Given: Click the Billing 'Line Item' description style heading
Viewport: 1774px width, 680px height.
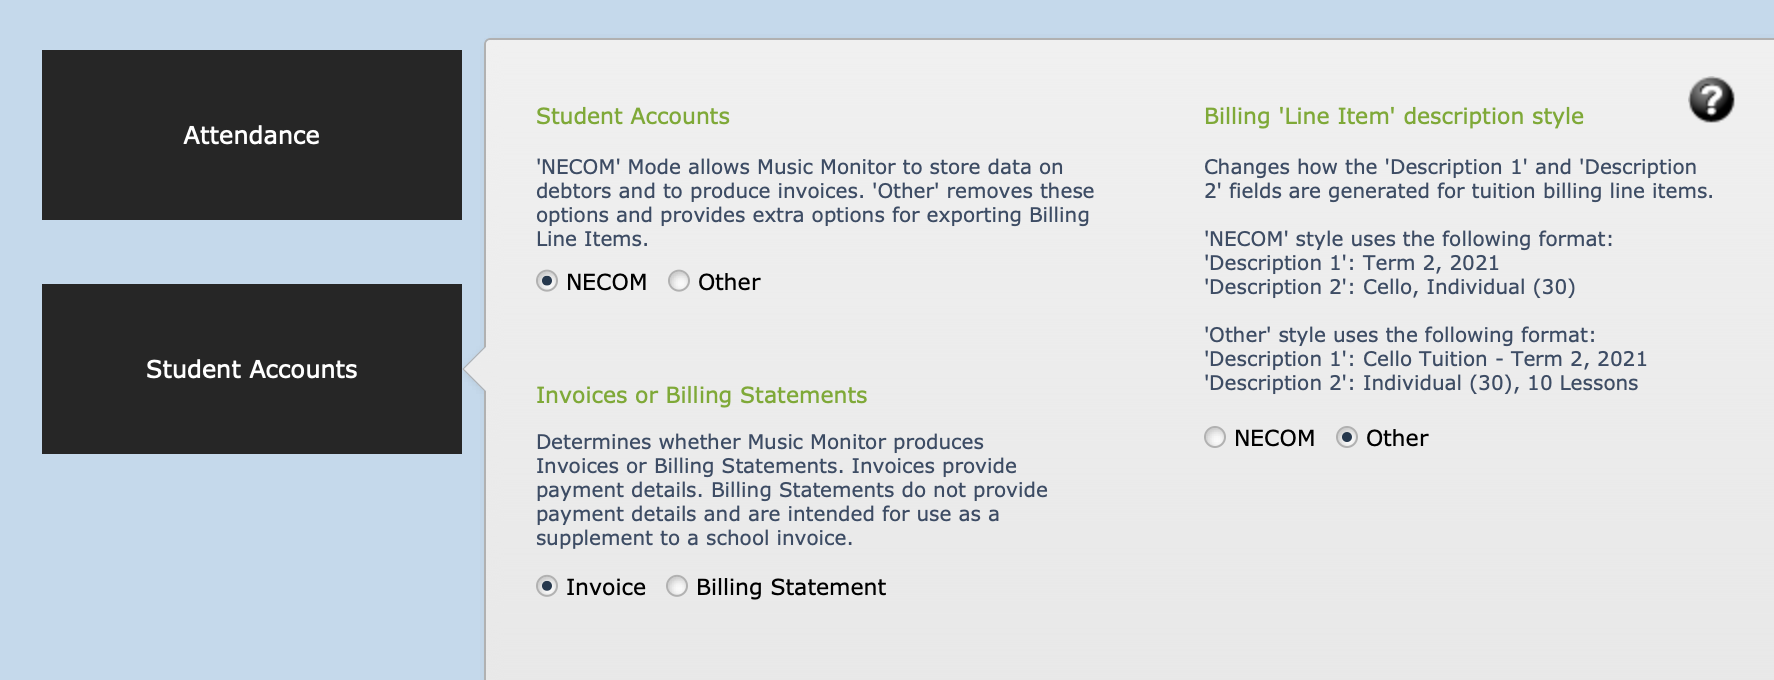Looking at the screenshot, I should (1394, 116).
